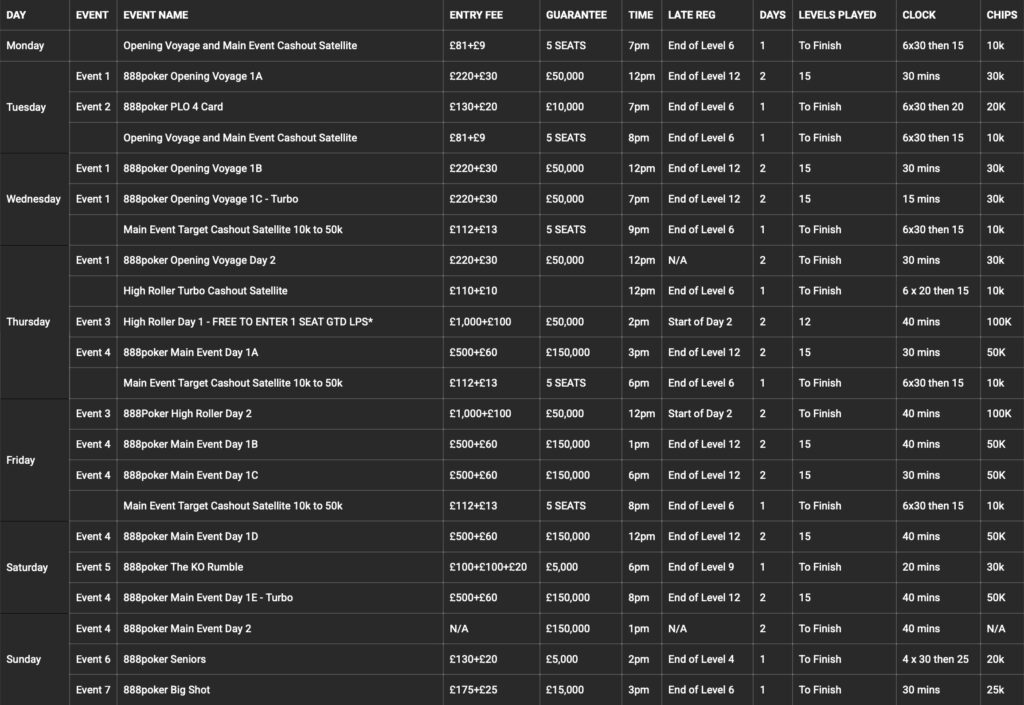Click the LEVELS PLAYED column header
Screen dimensions: 1024x705
pyautogui.click(x=837, y=15)
